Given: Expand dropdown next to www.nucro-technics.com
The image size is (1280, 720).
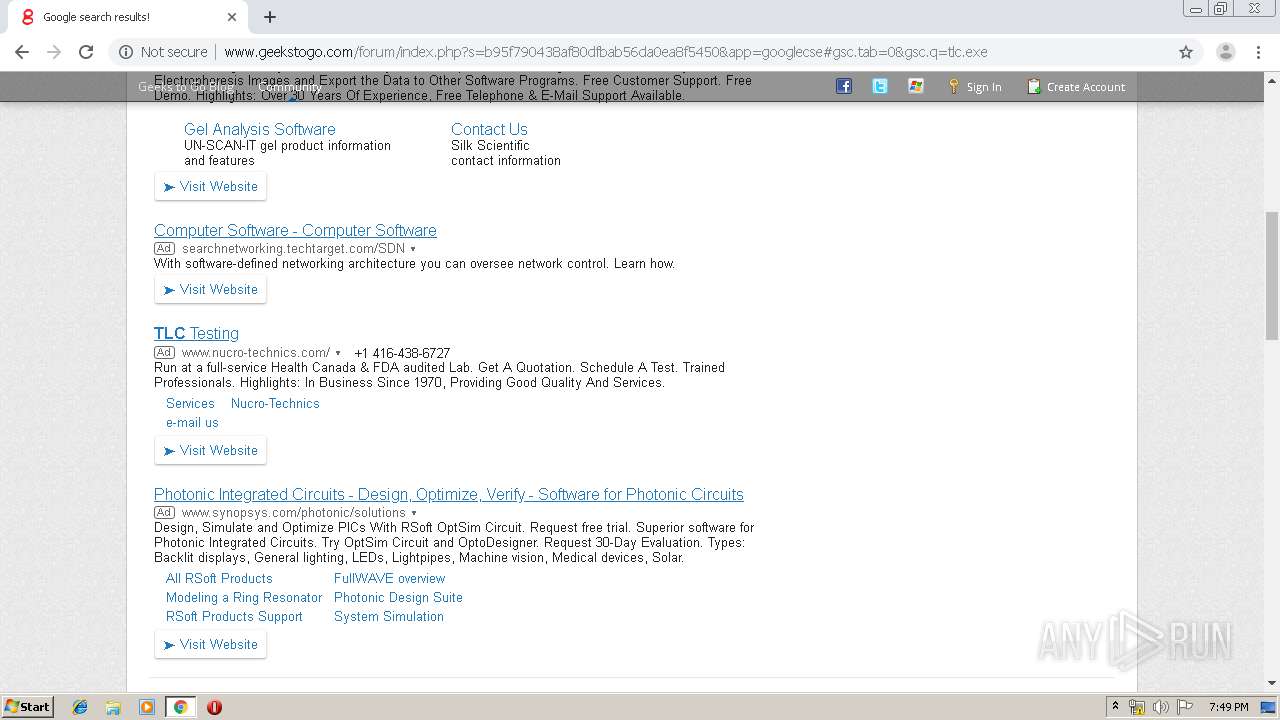Looking at the screenshot, I should tap(338, 353).
